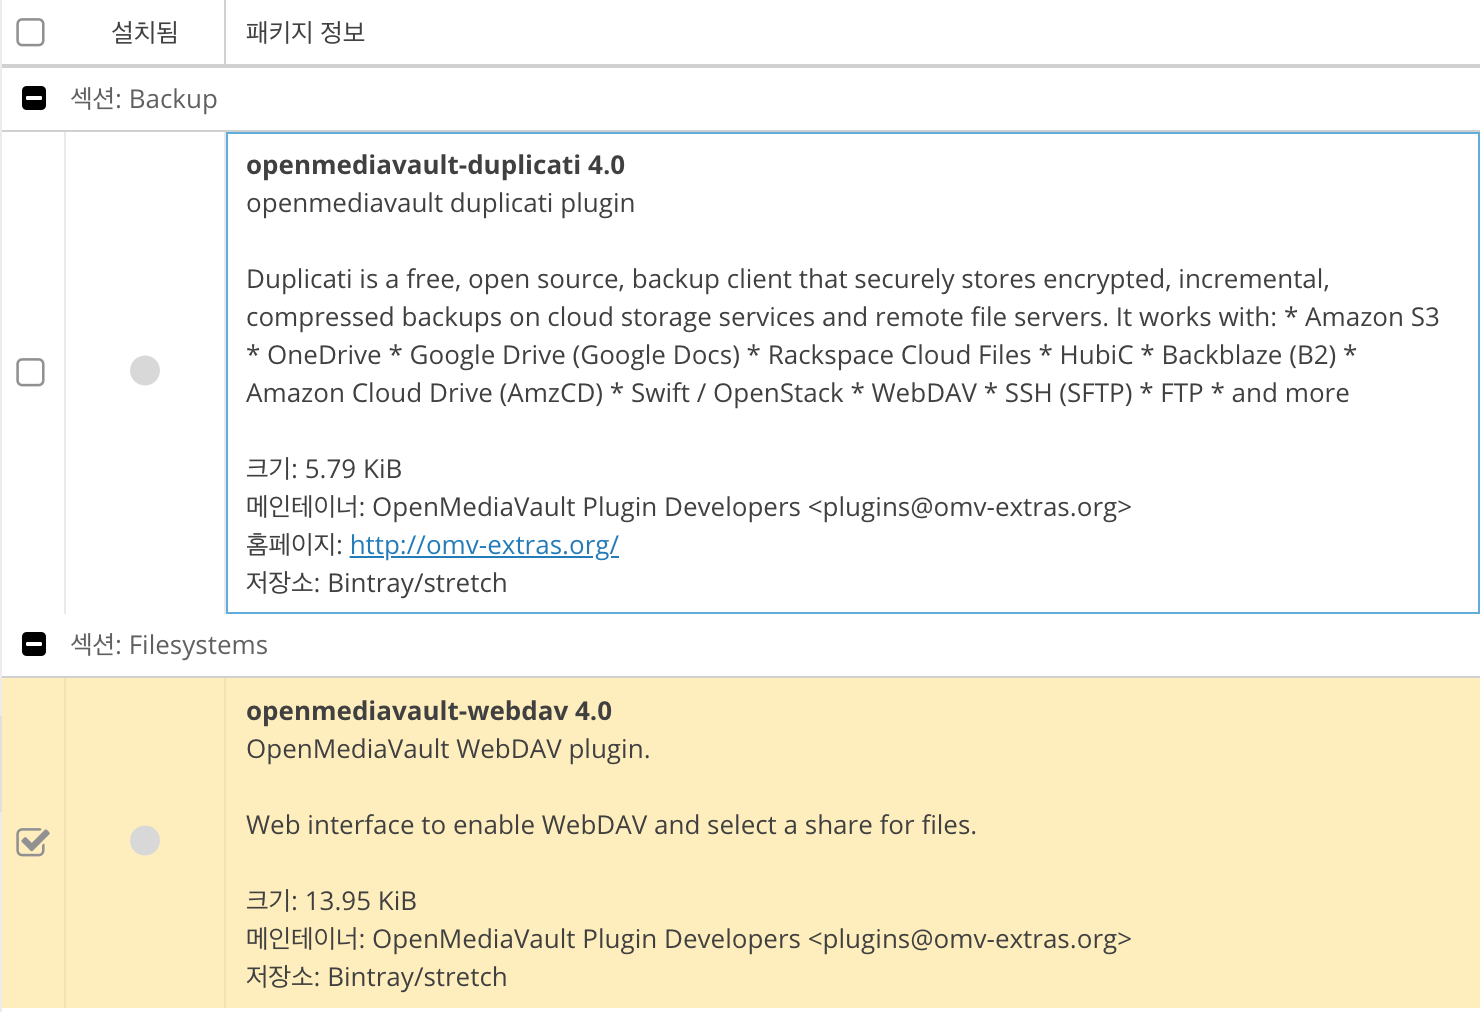Collapse the Backup section group
Screen dimensions: 1480x1012
(x=34, y=98)
